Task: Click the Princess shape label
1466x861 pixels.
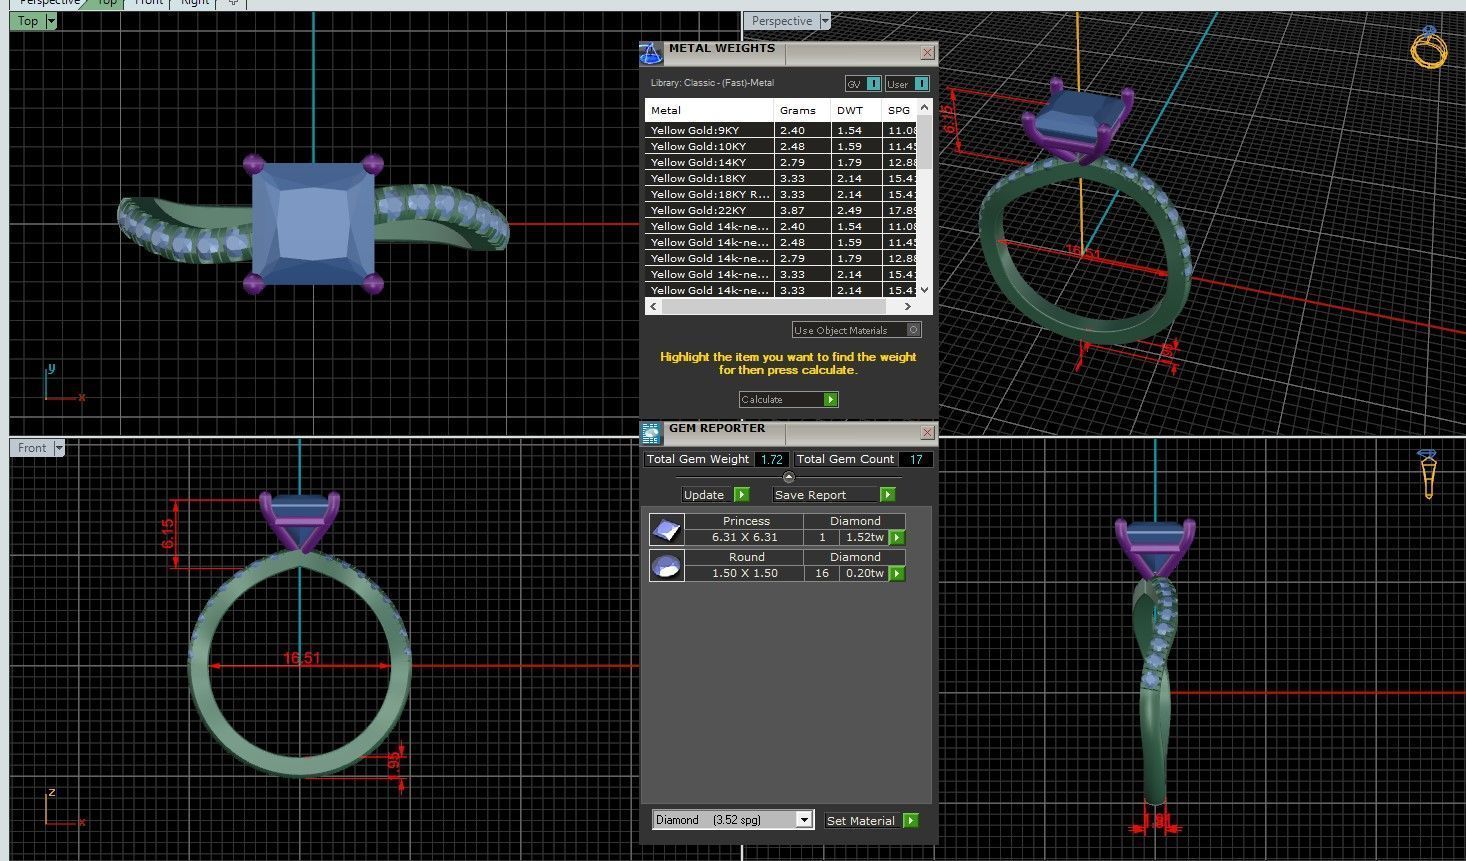Action: [746, 521]
